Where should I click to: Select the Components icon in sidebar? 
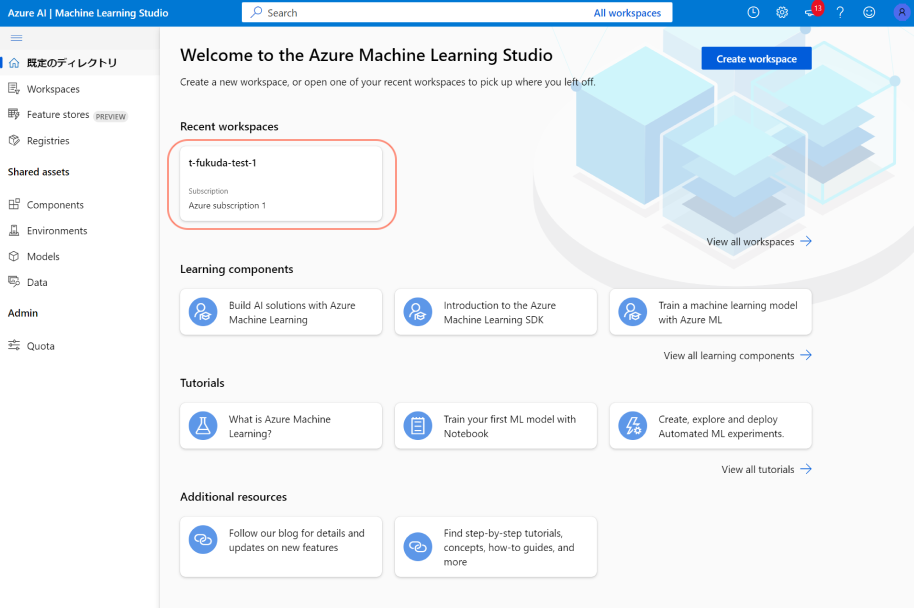tap(14, 205)
